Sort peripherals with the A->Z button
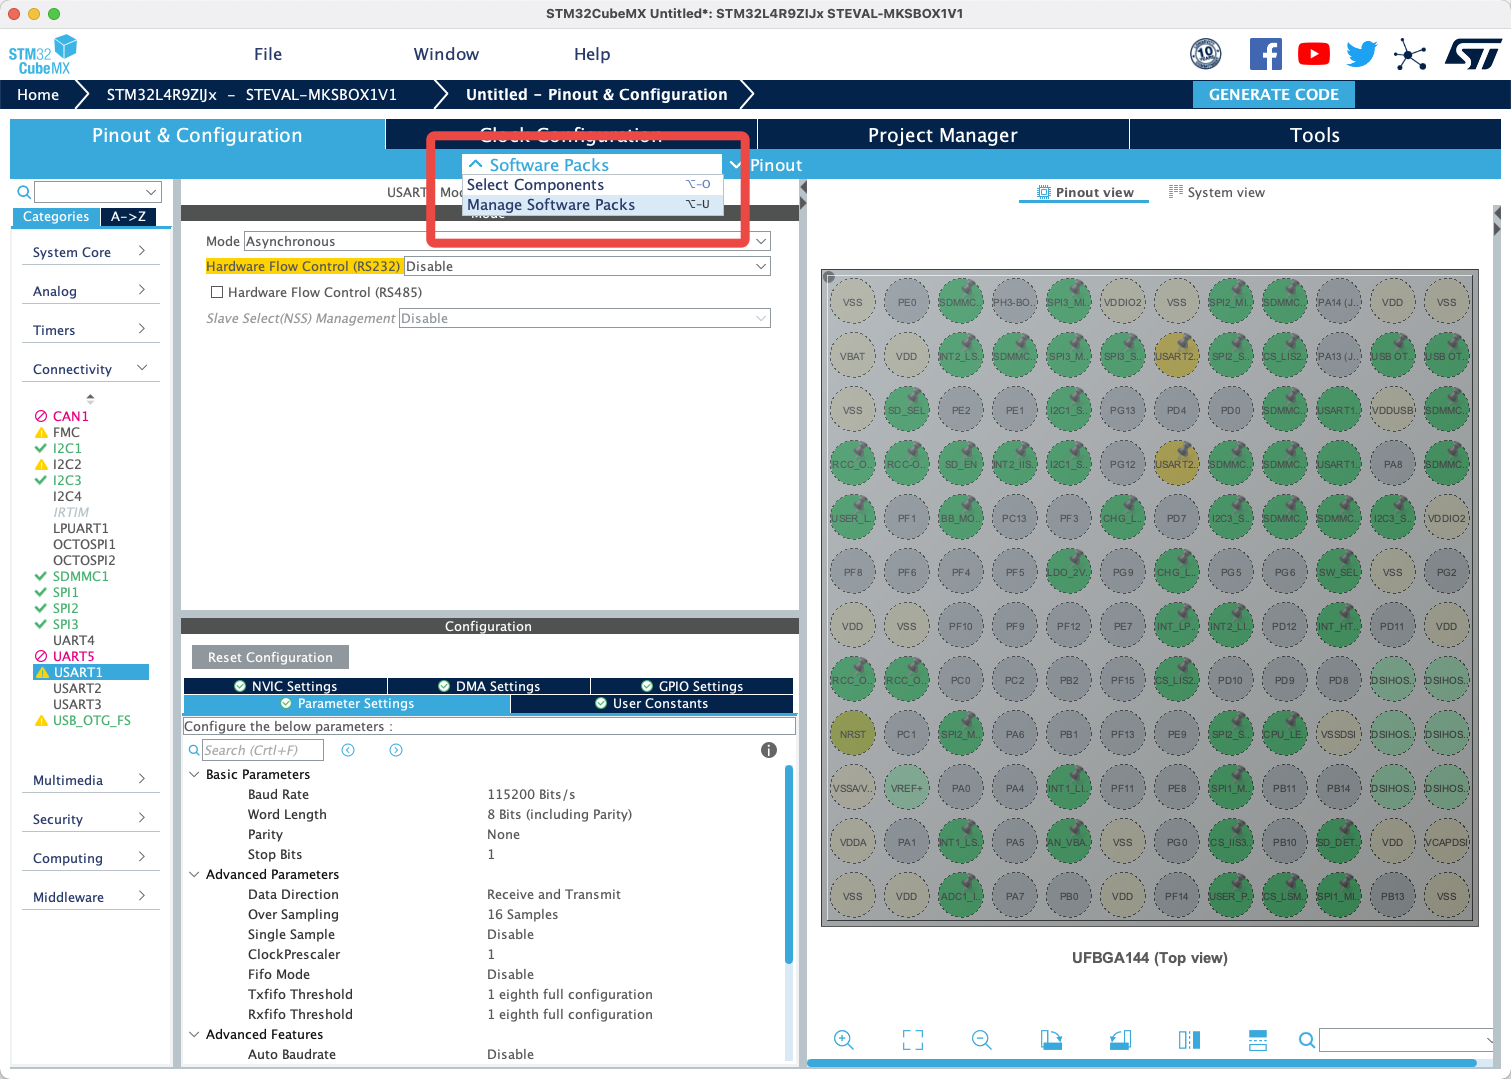 tap(129, 217)
